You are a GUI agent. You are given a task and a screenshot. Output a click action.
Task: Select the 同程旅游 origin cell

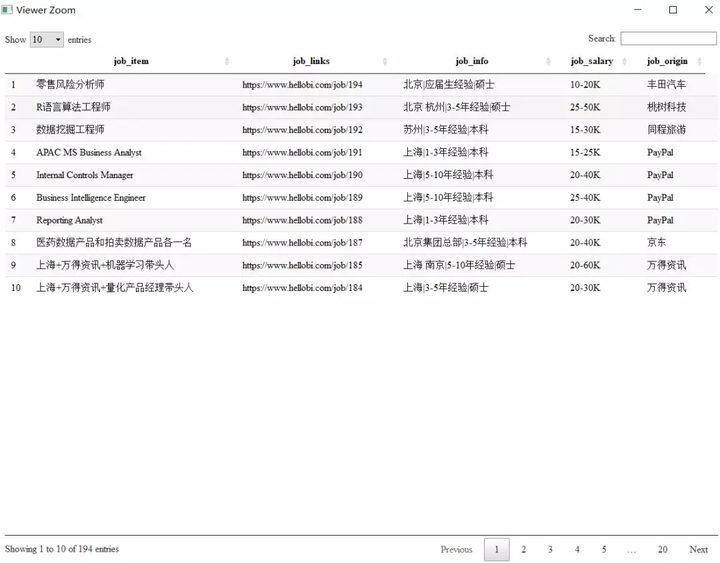click(x=666, y=129)
